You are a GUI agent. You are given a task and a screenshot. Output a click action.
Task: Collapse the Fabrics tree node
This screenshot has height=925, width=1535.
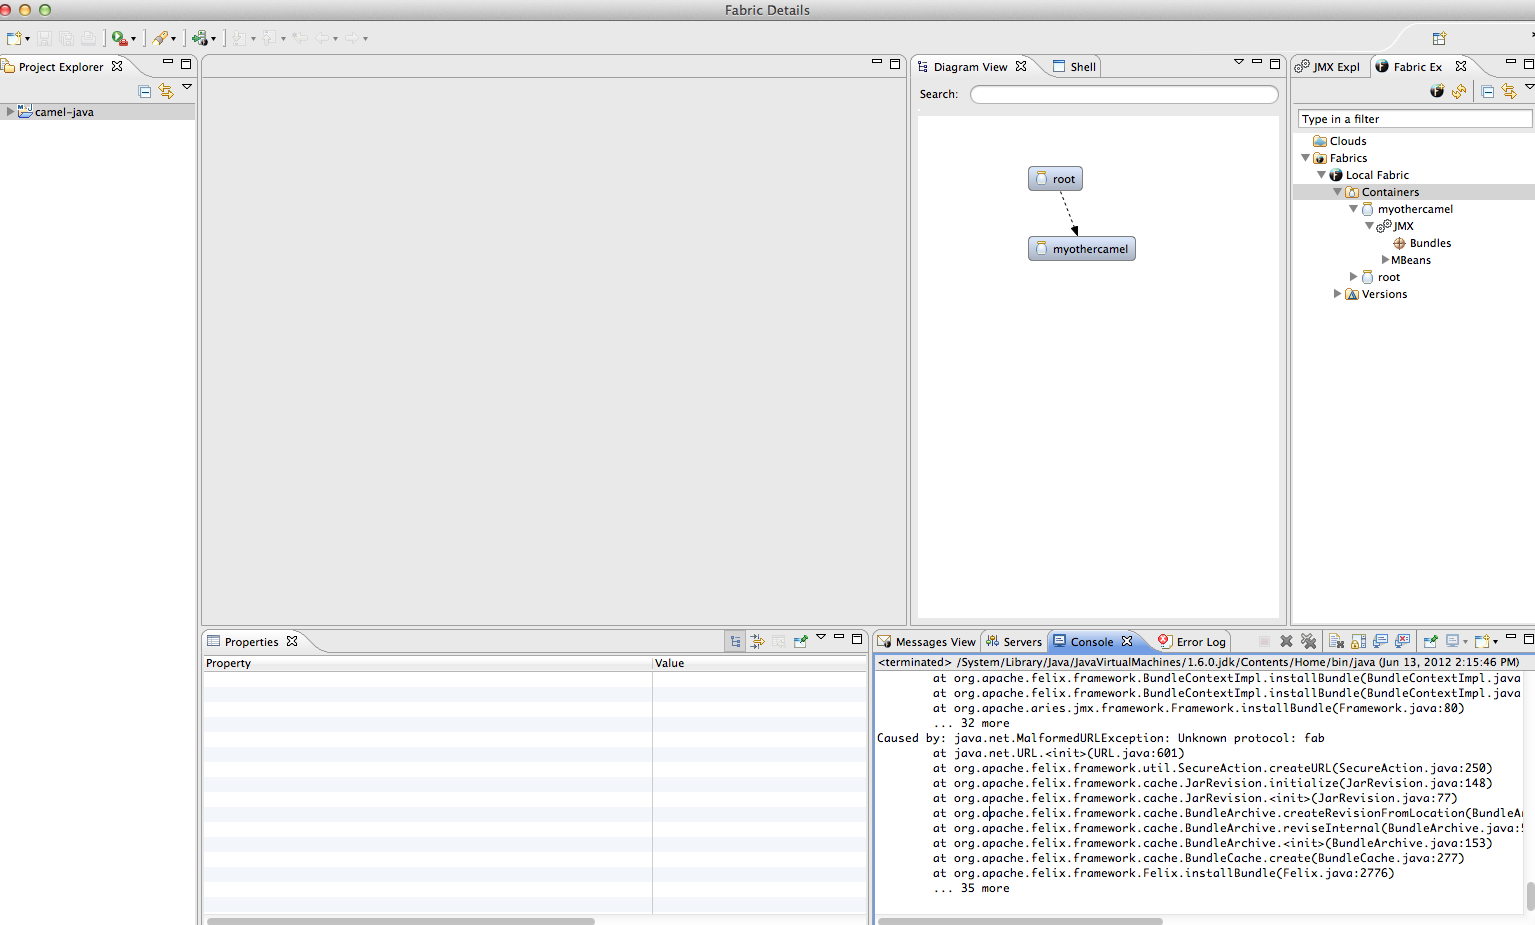click(1305, 158)
